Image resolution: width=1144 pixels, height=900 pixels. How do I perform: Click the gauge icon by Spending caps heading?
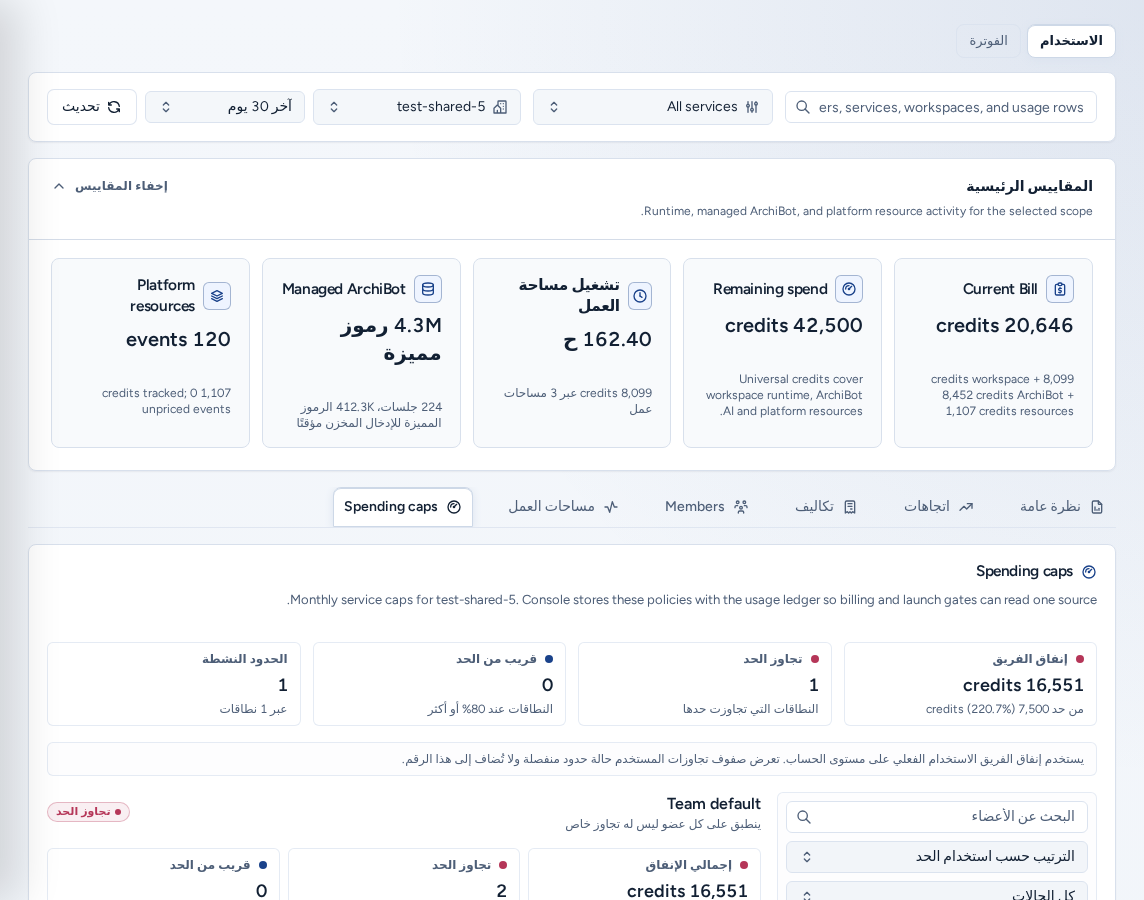tap(1089, 572)
